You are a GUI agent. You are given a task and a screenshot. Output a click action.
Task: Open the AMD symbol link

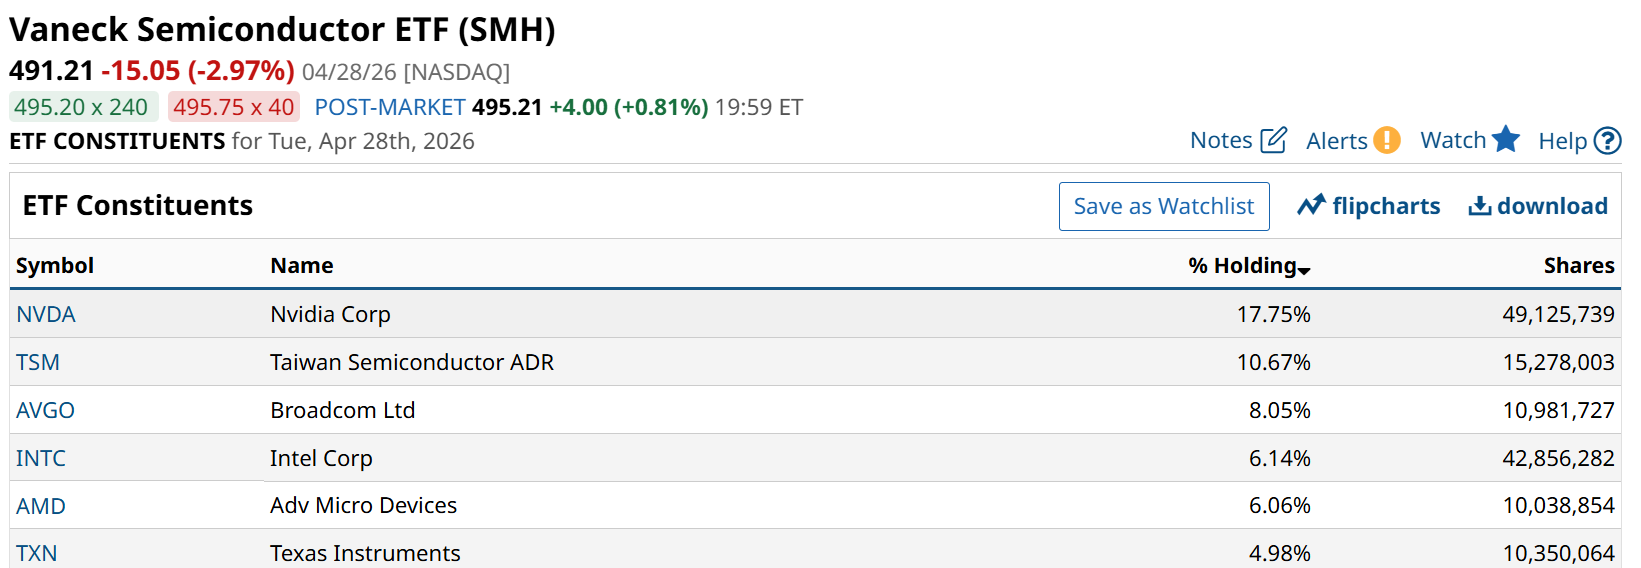[41, 506]
